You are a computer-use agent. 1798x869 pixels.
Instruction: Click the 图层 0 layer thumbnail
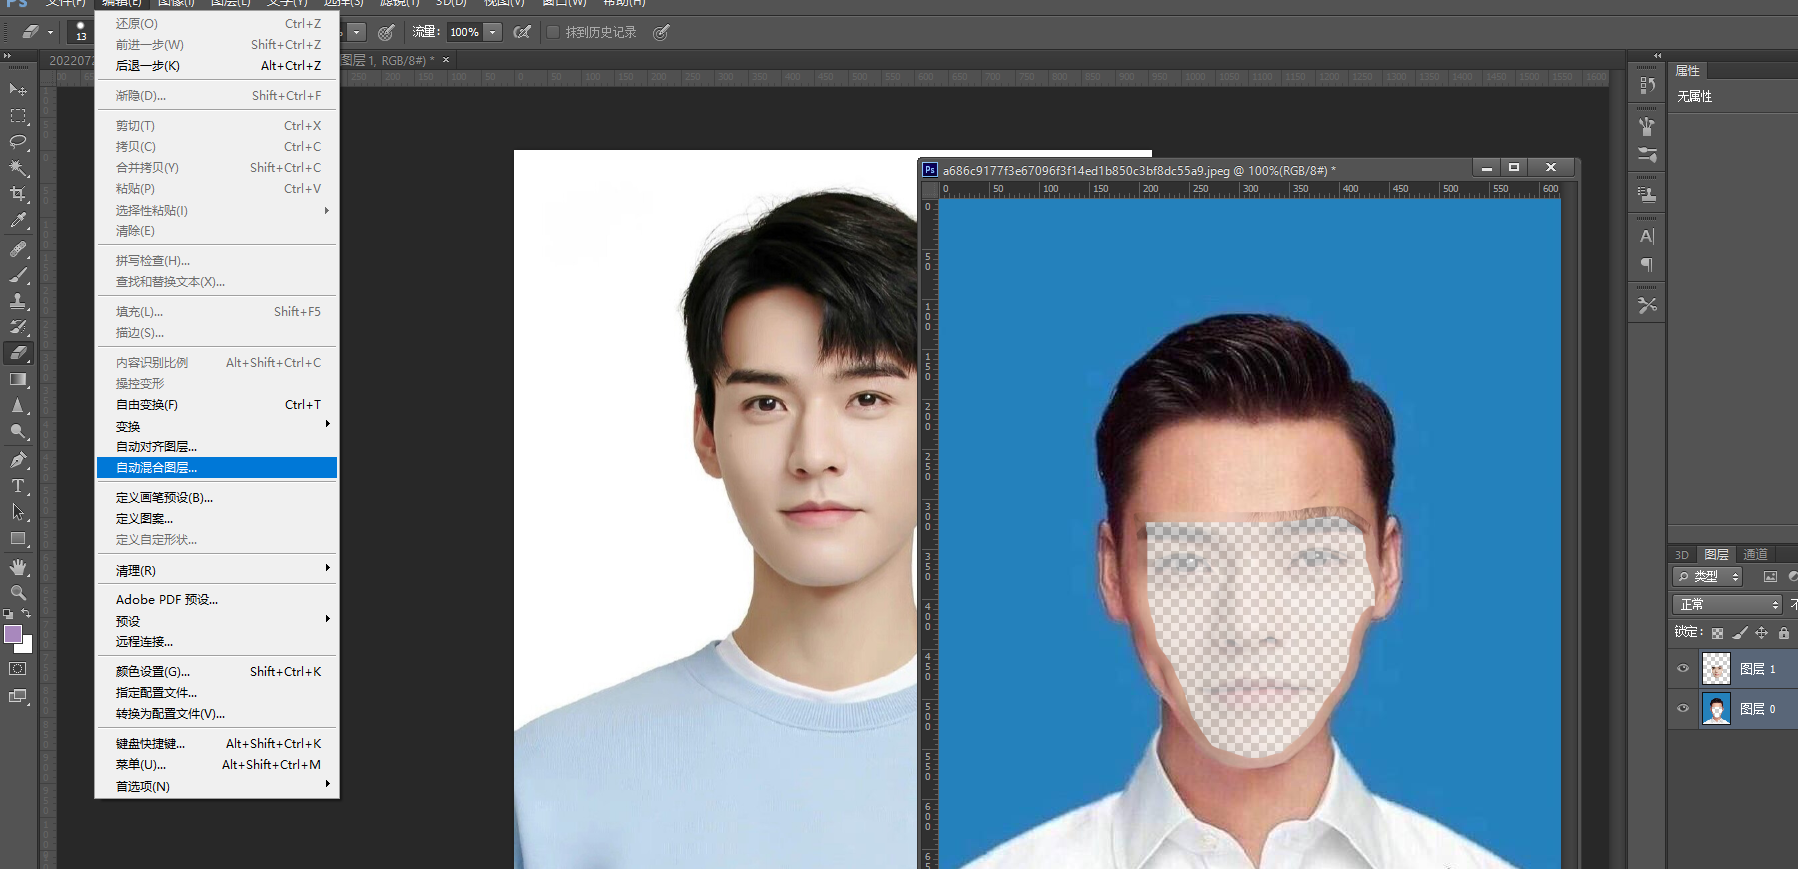coord(1716,709)
